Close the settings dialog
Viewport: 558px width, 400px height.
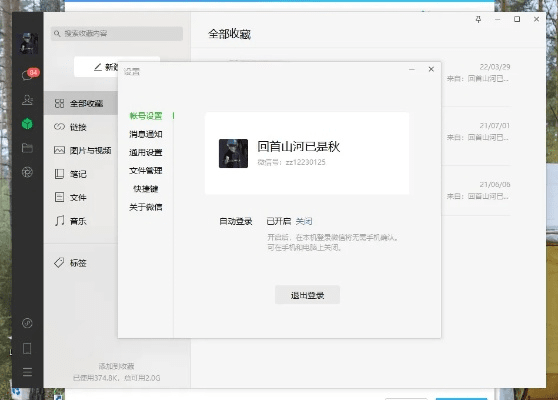coord(431,69)
